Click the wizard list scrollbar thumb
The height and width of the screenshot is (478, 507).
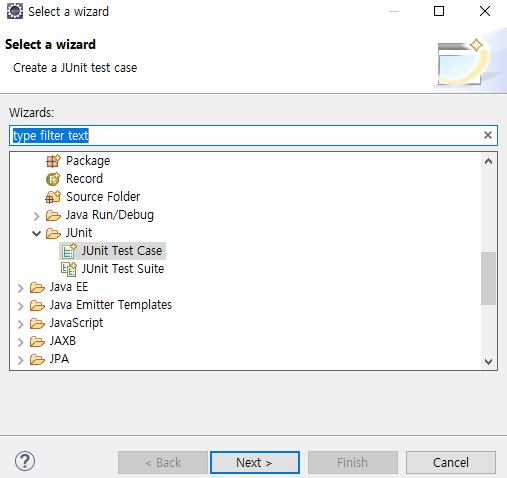(x=488, y=278)
